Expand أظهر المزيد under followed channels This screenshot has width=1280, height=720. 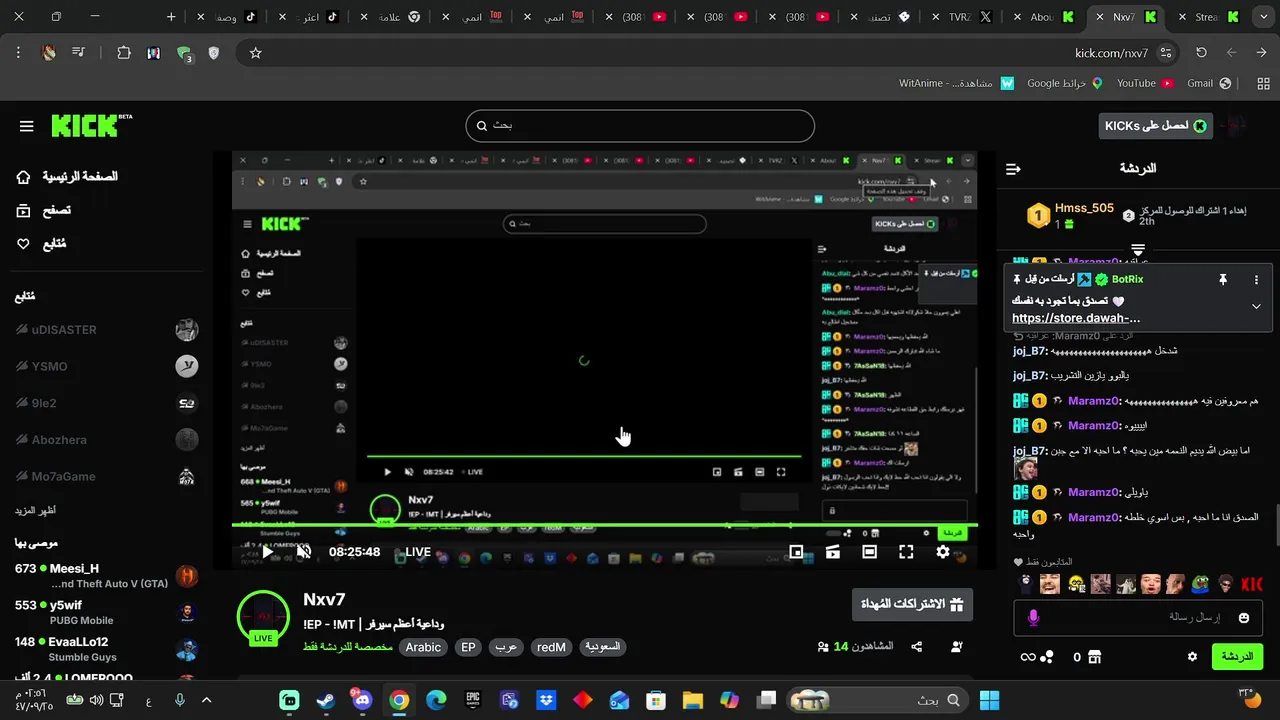pyautogui.click(x=35, y=511)
